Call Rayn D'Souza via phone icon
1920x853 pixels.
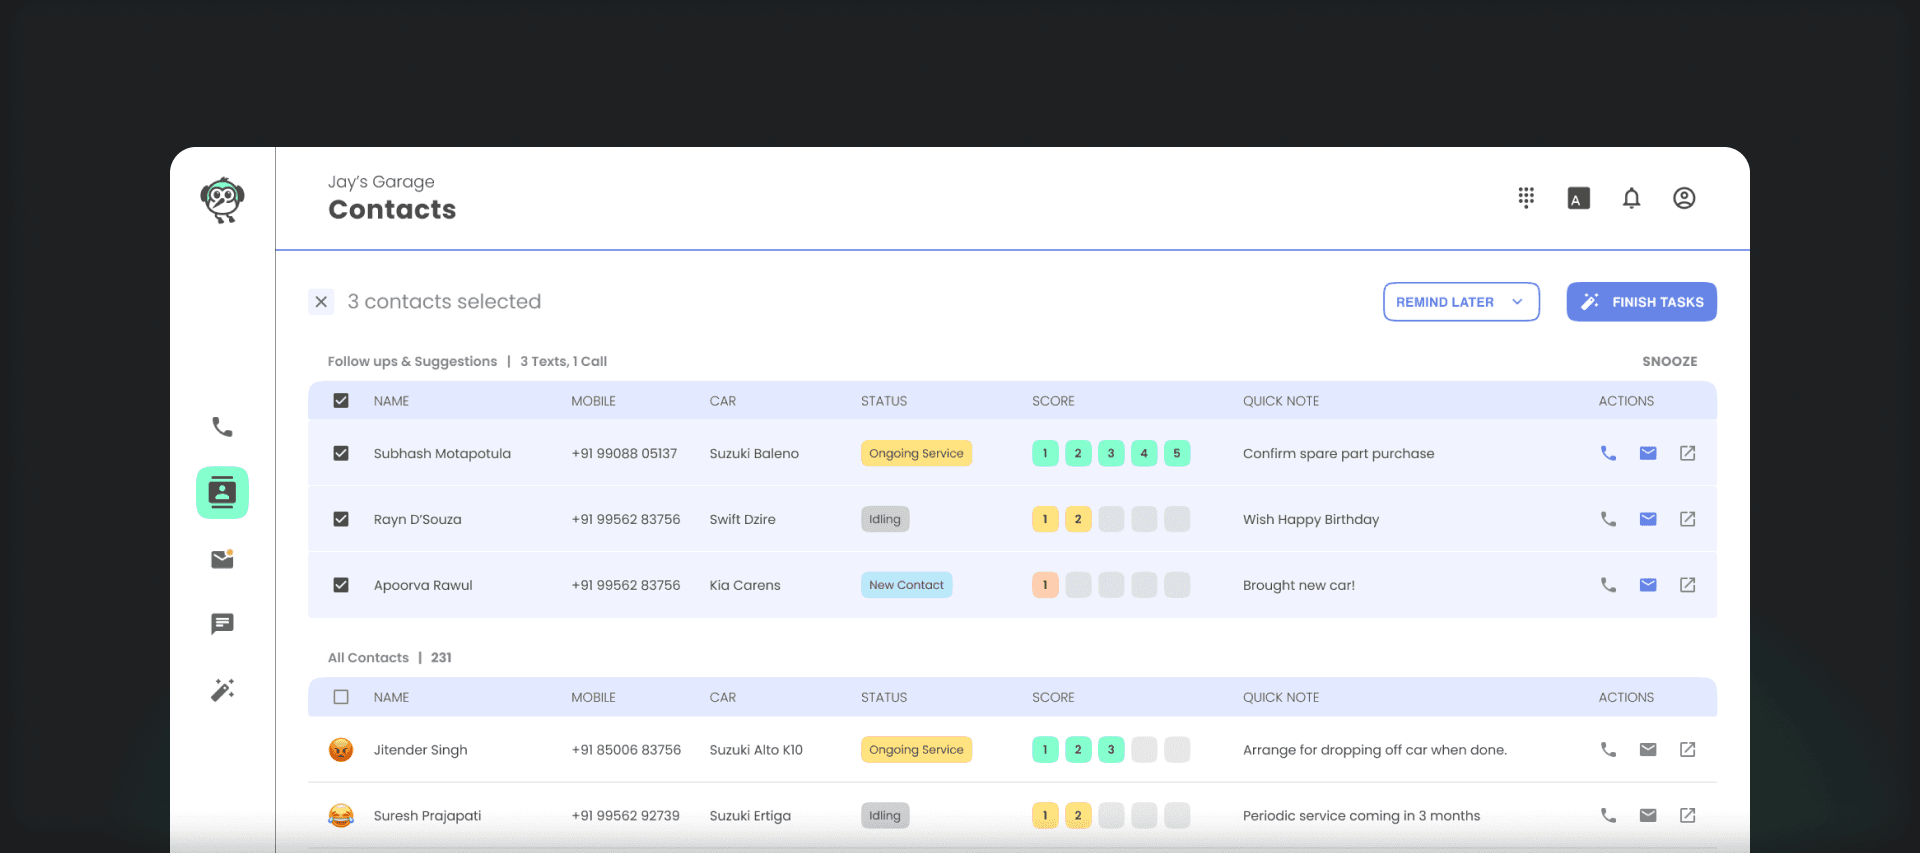[1608, 519]
